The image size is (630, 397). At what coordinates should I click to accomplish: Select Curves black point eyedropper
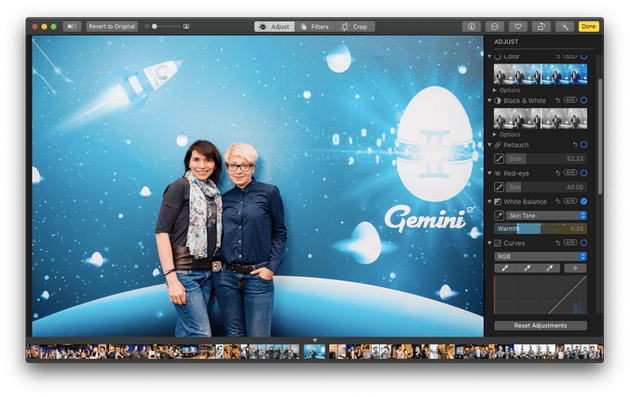click(x=505, y=268)
